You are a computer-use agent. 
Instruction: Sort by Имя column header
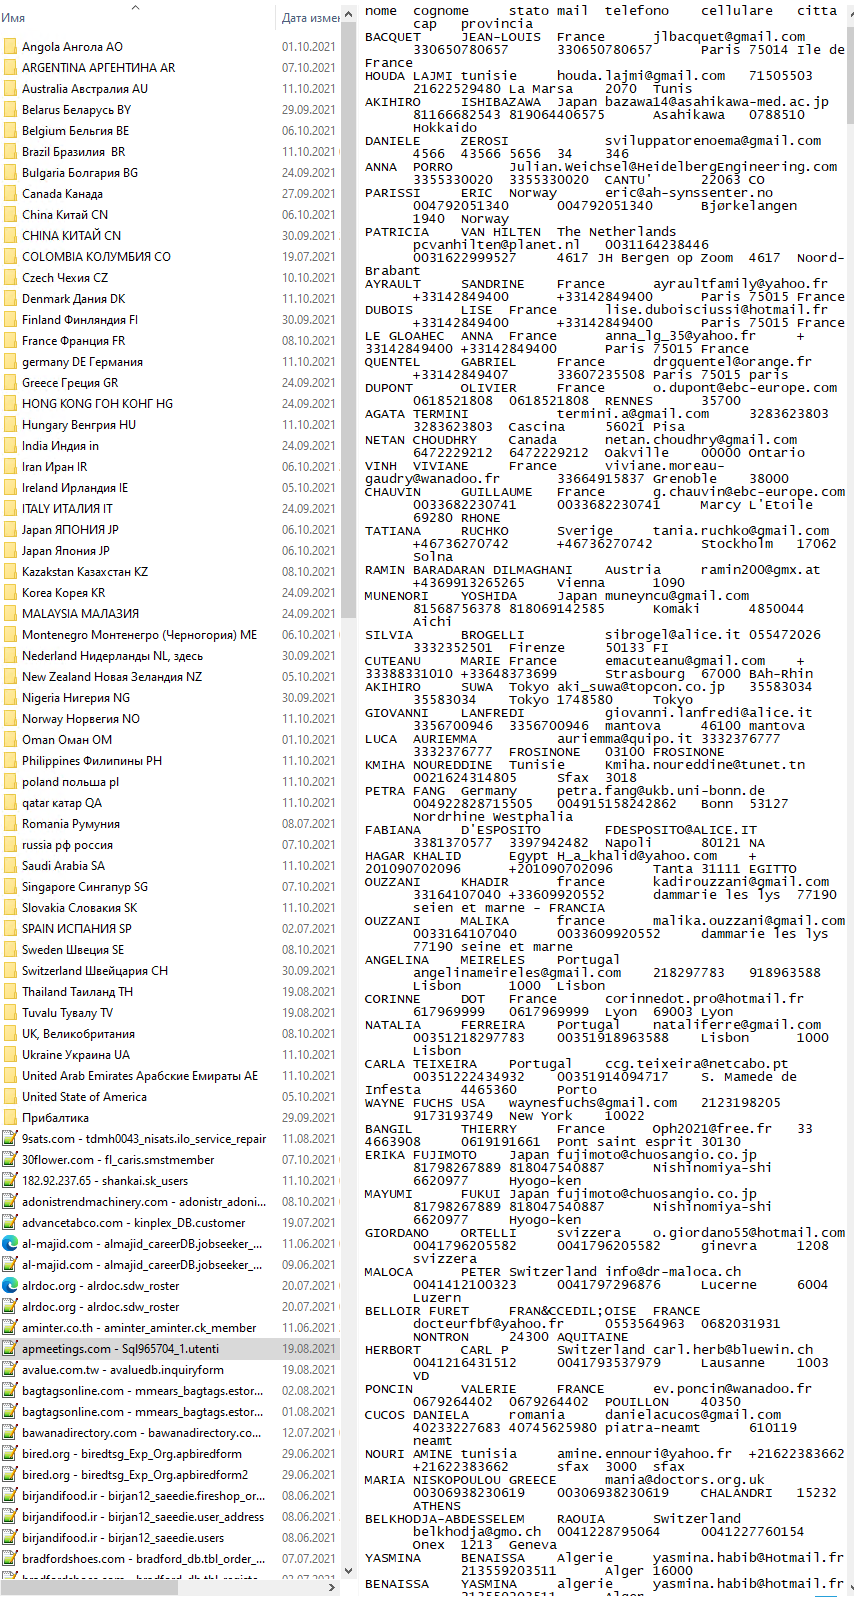60,18
